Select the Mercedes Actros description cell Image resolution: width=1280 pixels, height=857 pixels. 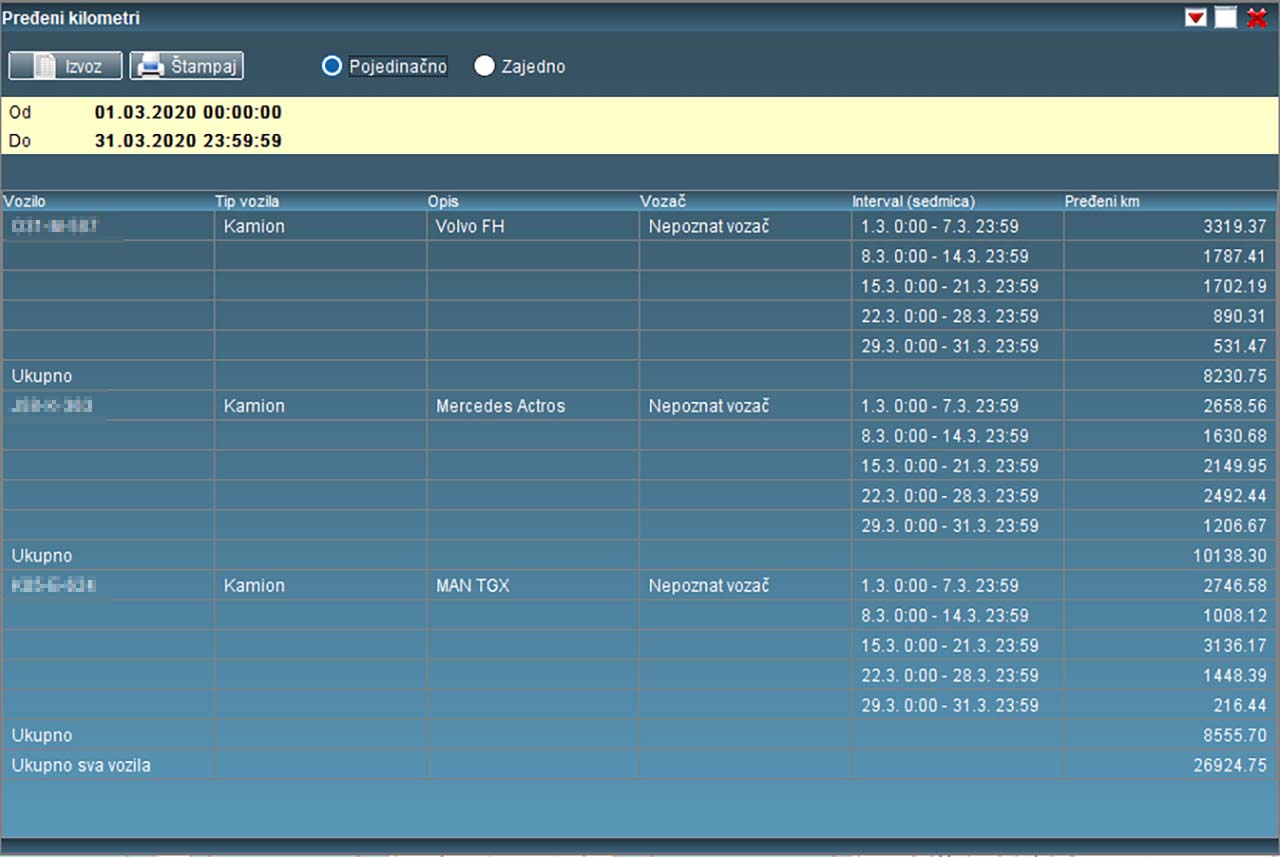500,406
